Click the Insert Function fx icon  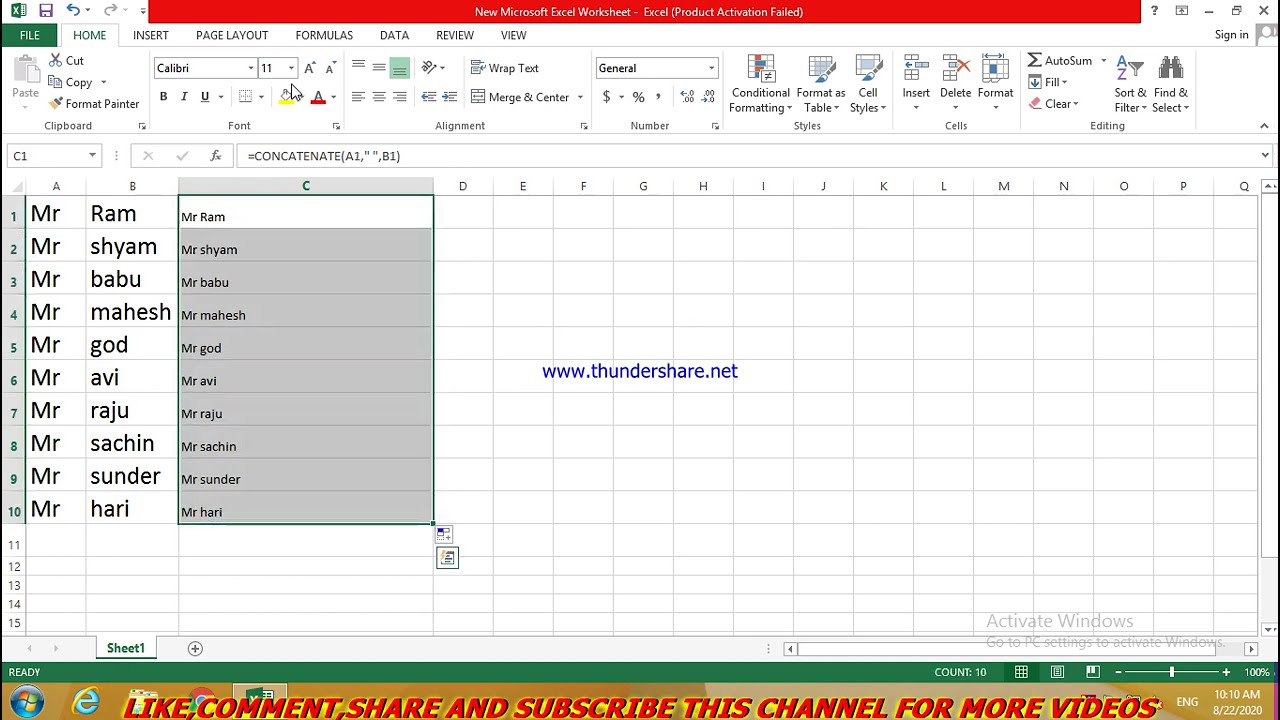pos(216,156)
